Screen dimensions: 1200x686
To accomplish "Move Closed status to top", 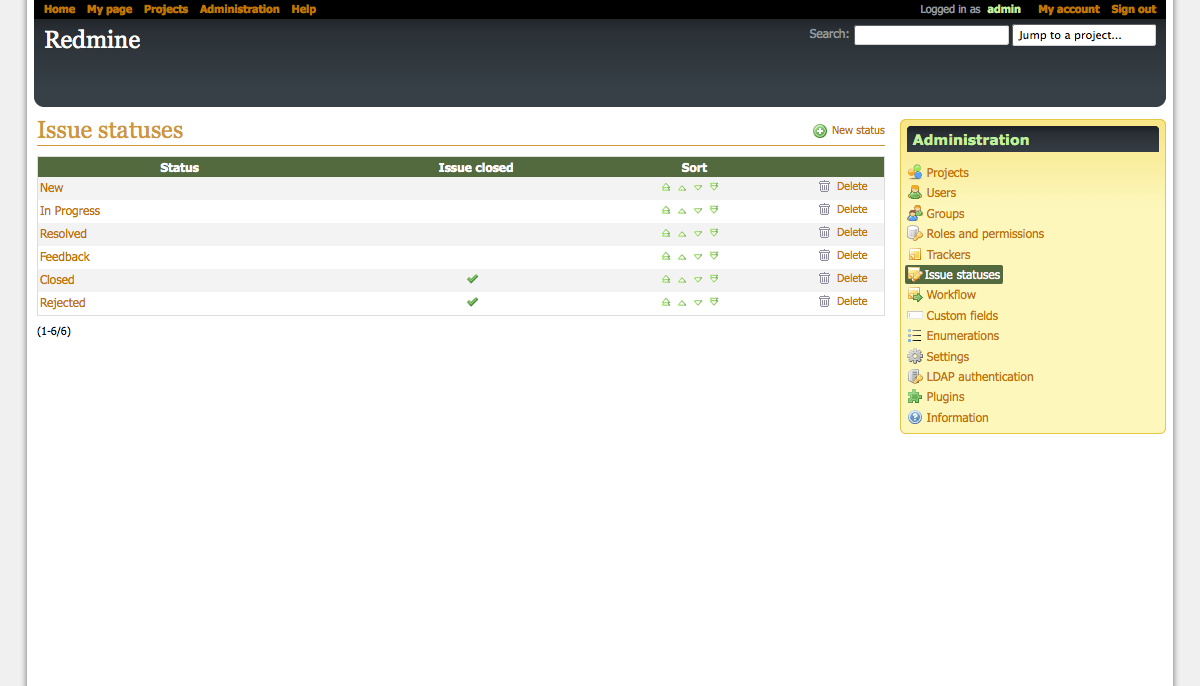I will (666, 279).
